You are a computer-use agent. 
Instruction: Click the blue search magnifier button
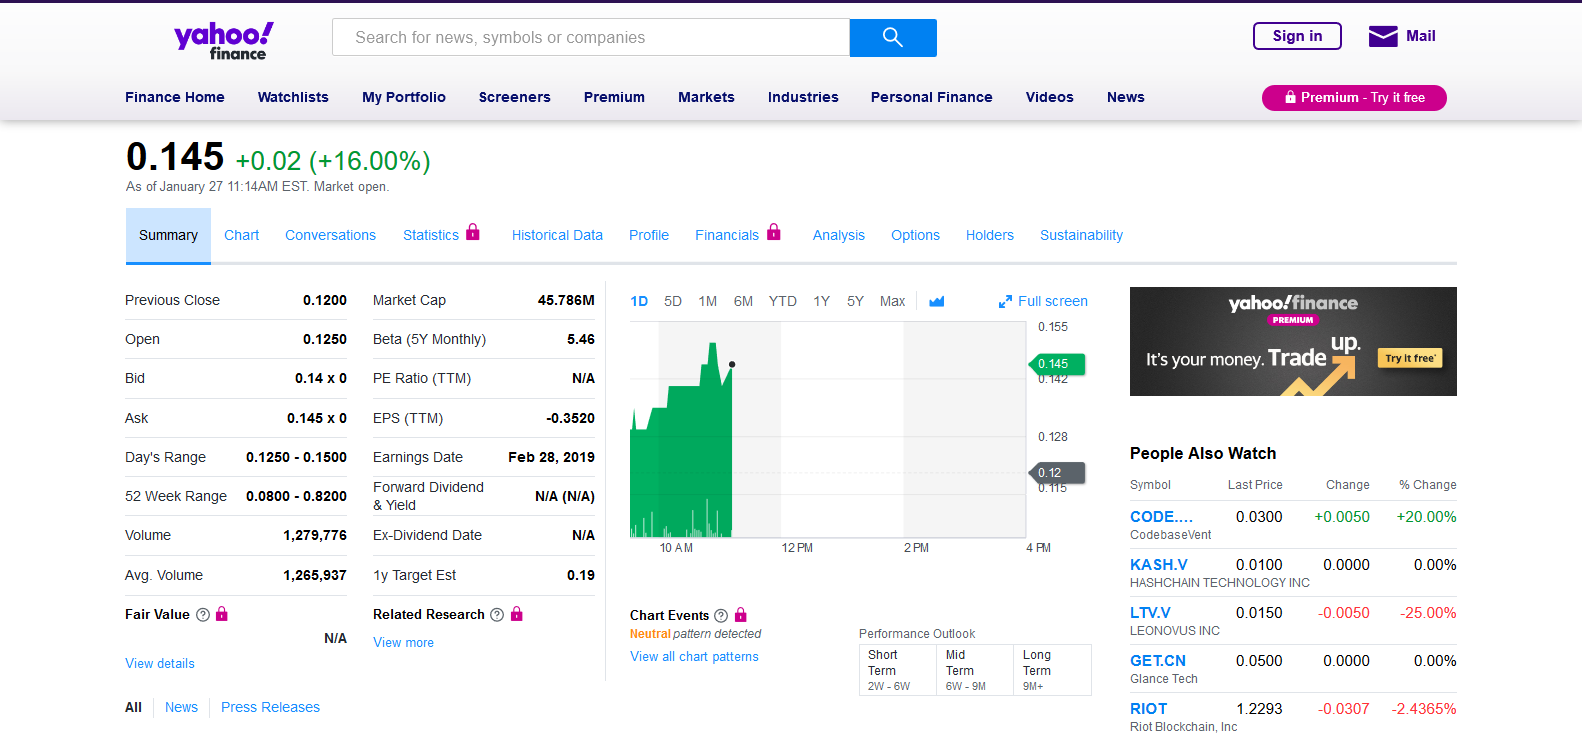coord(892,38)
